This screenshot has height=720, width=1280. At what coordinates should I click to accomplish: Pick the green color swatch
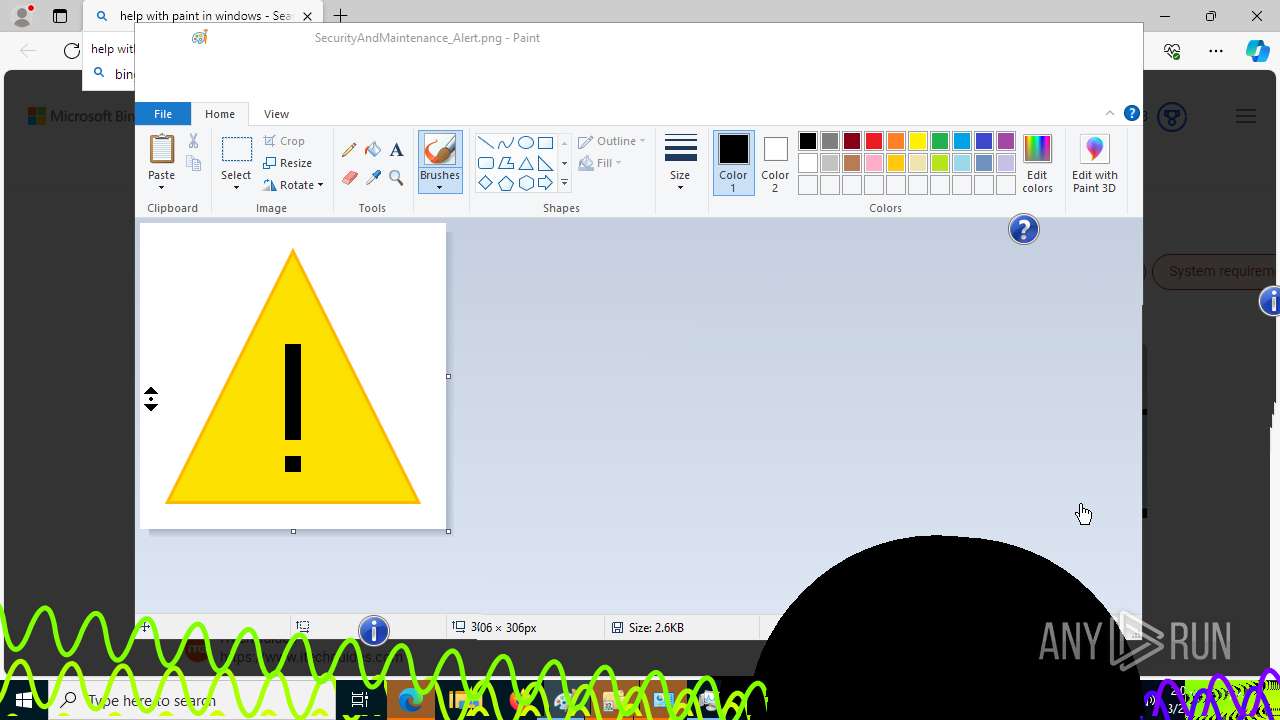point(940,141)
